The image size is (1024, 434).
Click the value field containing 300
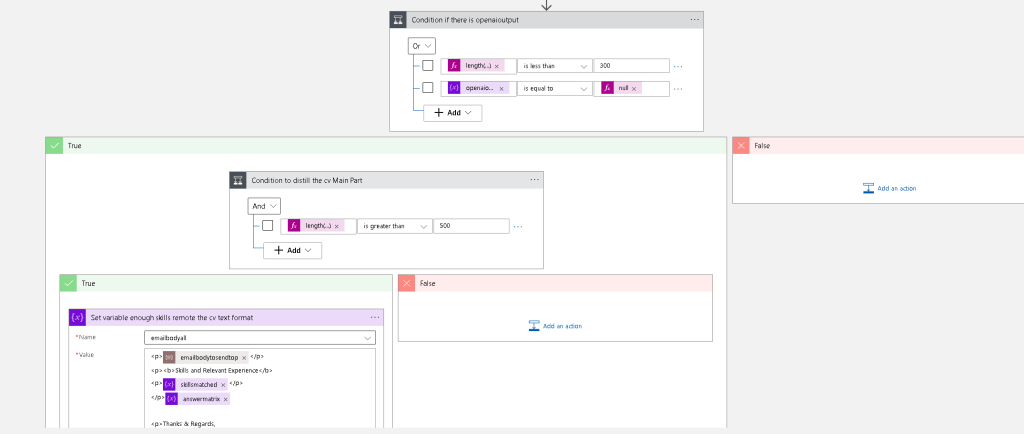pos(632,66)
